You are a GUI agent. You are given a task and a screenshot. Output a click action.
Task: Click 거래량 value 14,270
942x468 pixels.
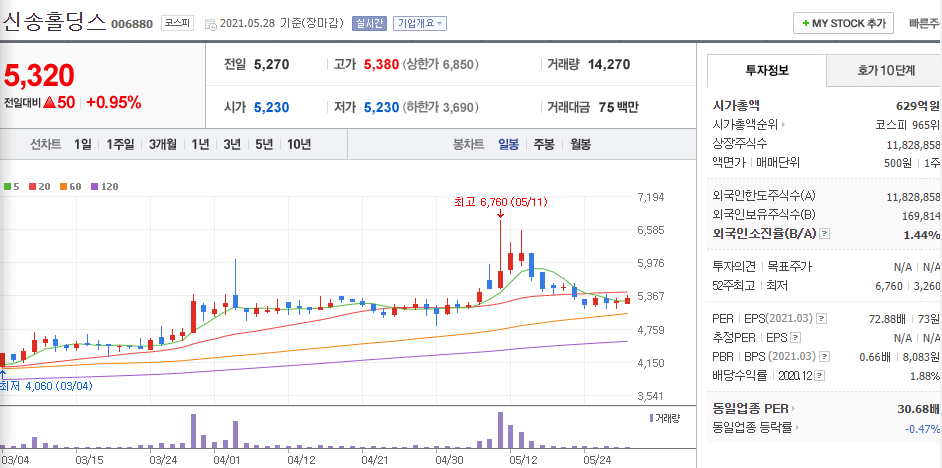pos(609,64)
